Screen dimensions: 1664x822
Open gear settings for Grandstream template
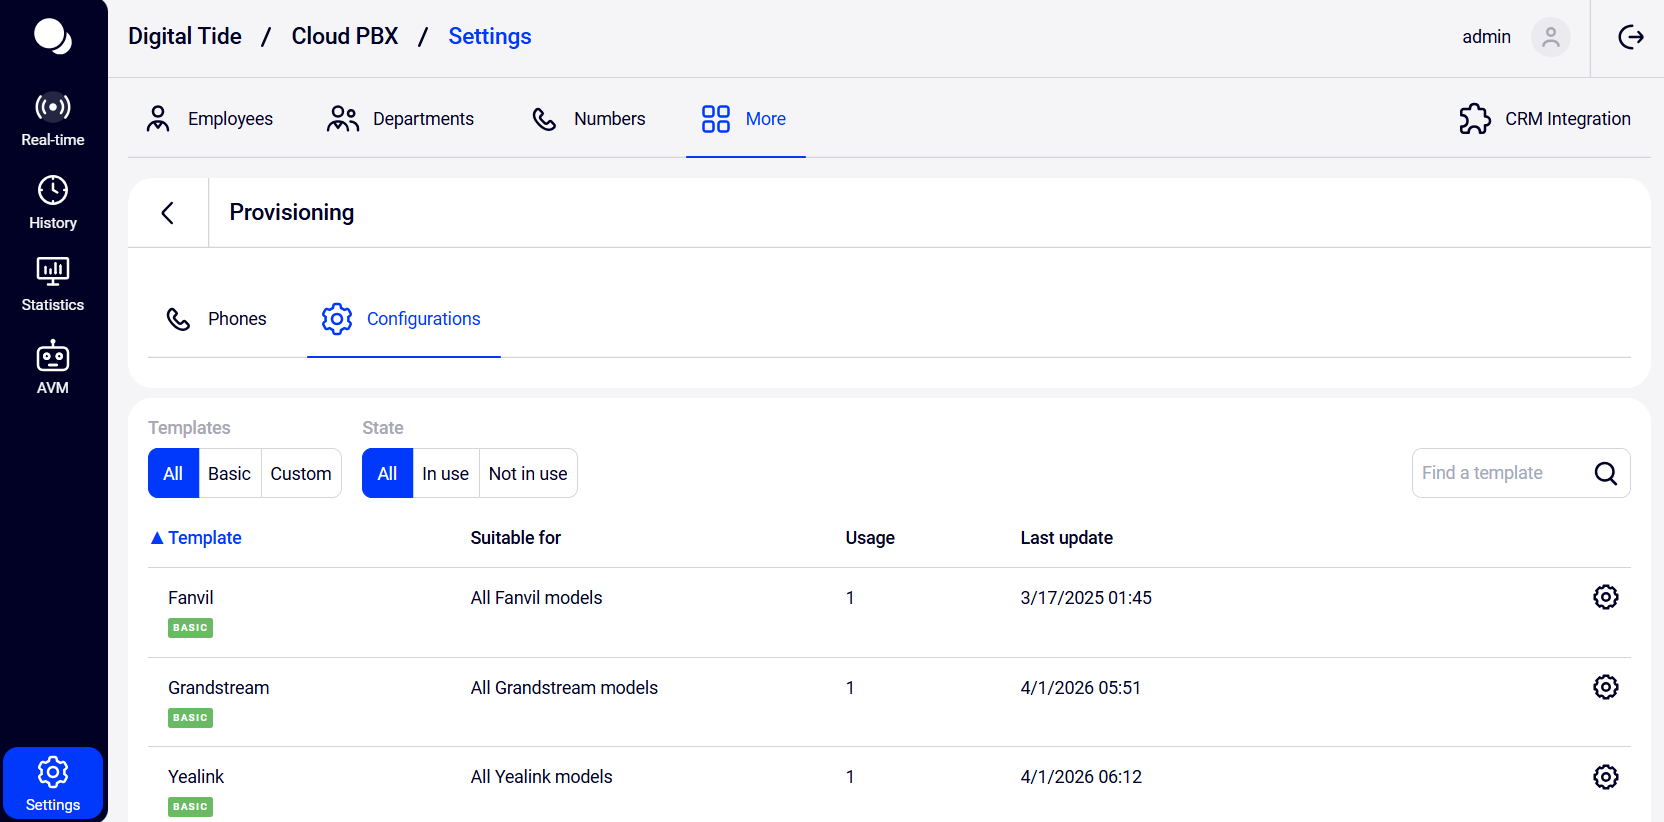click(1605, 687)
